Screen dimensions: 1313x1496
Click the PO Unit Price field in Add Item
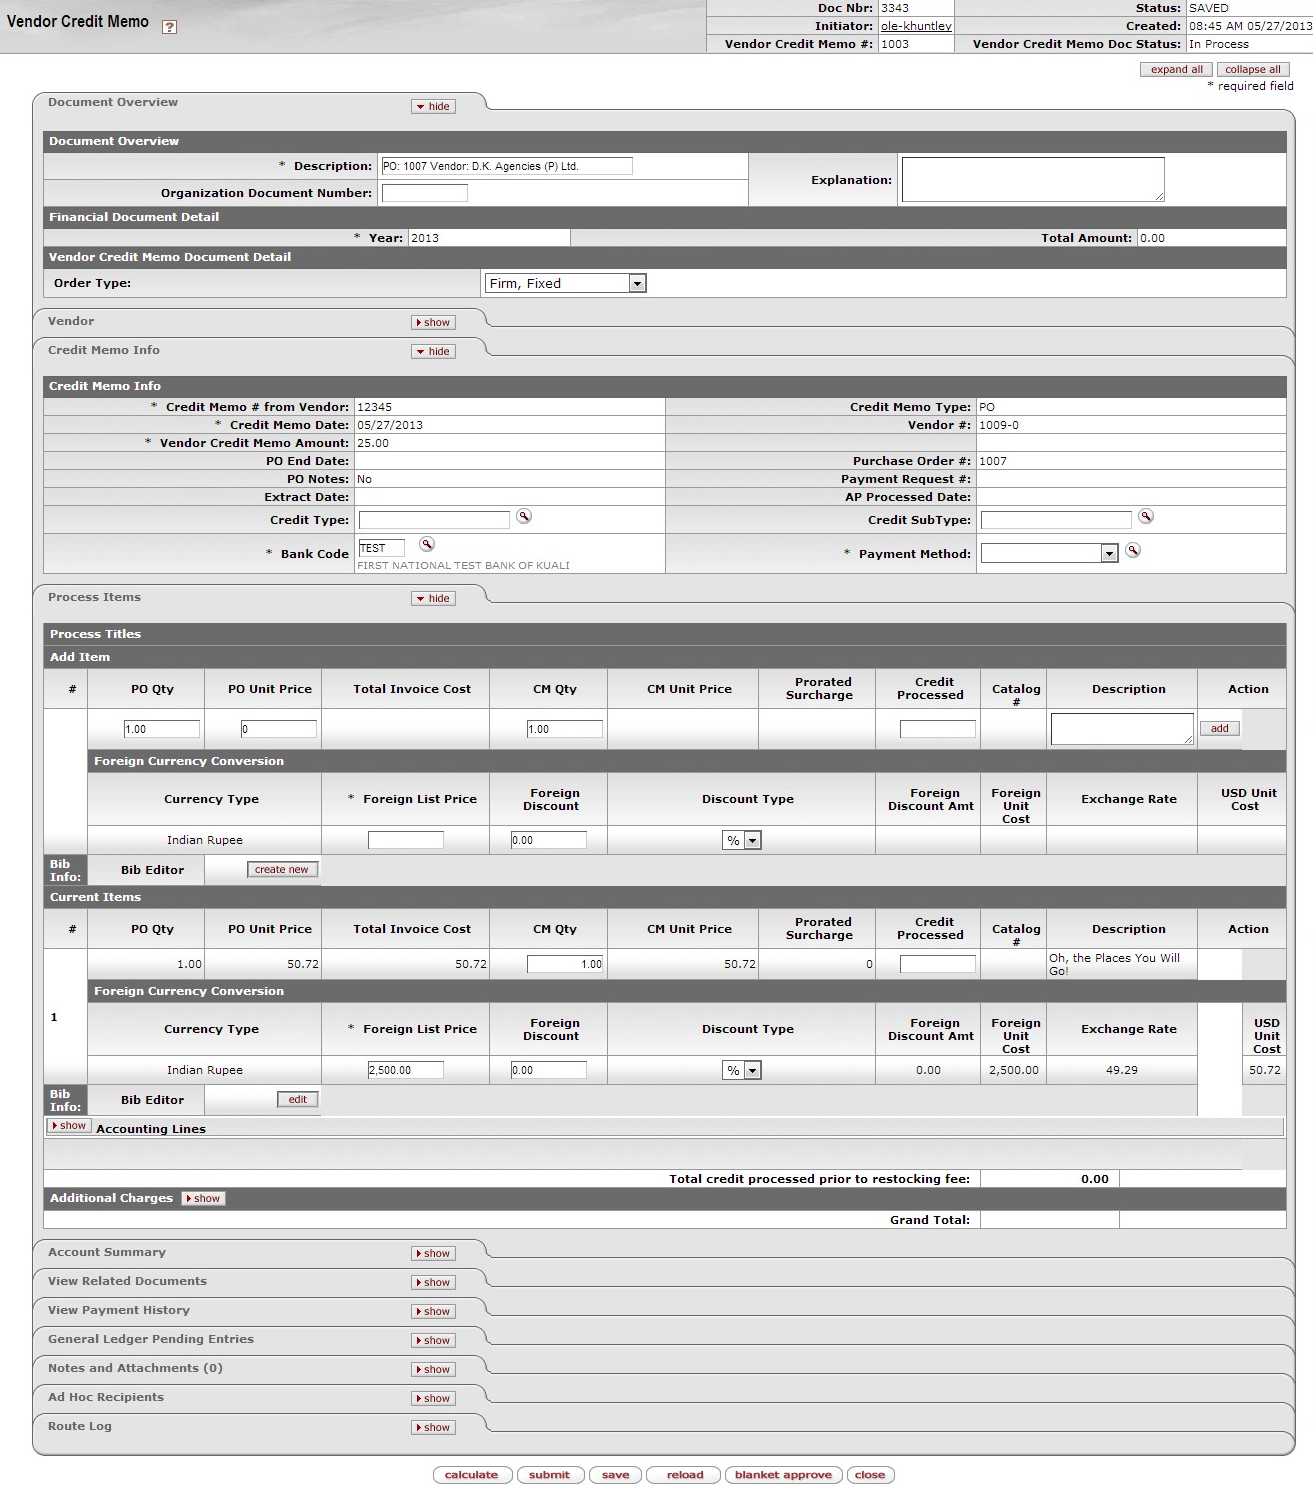(x=279, y=729)
